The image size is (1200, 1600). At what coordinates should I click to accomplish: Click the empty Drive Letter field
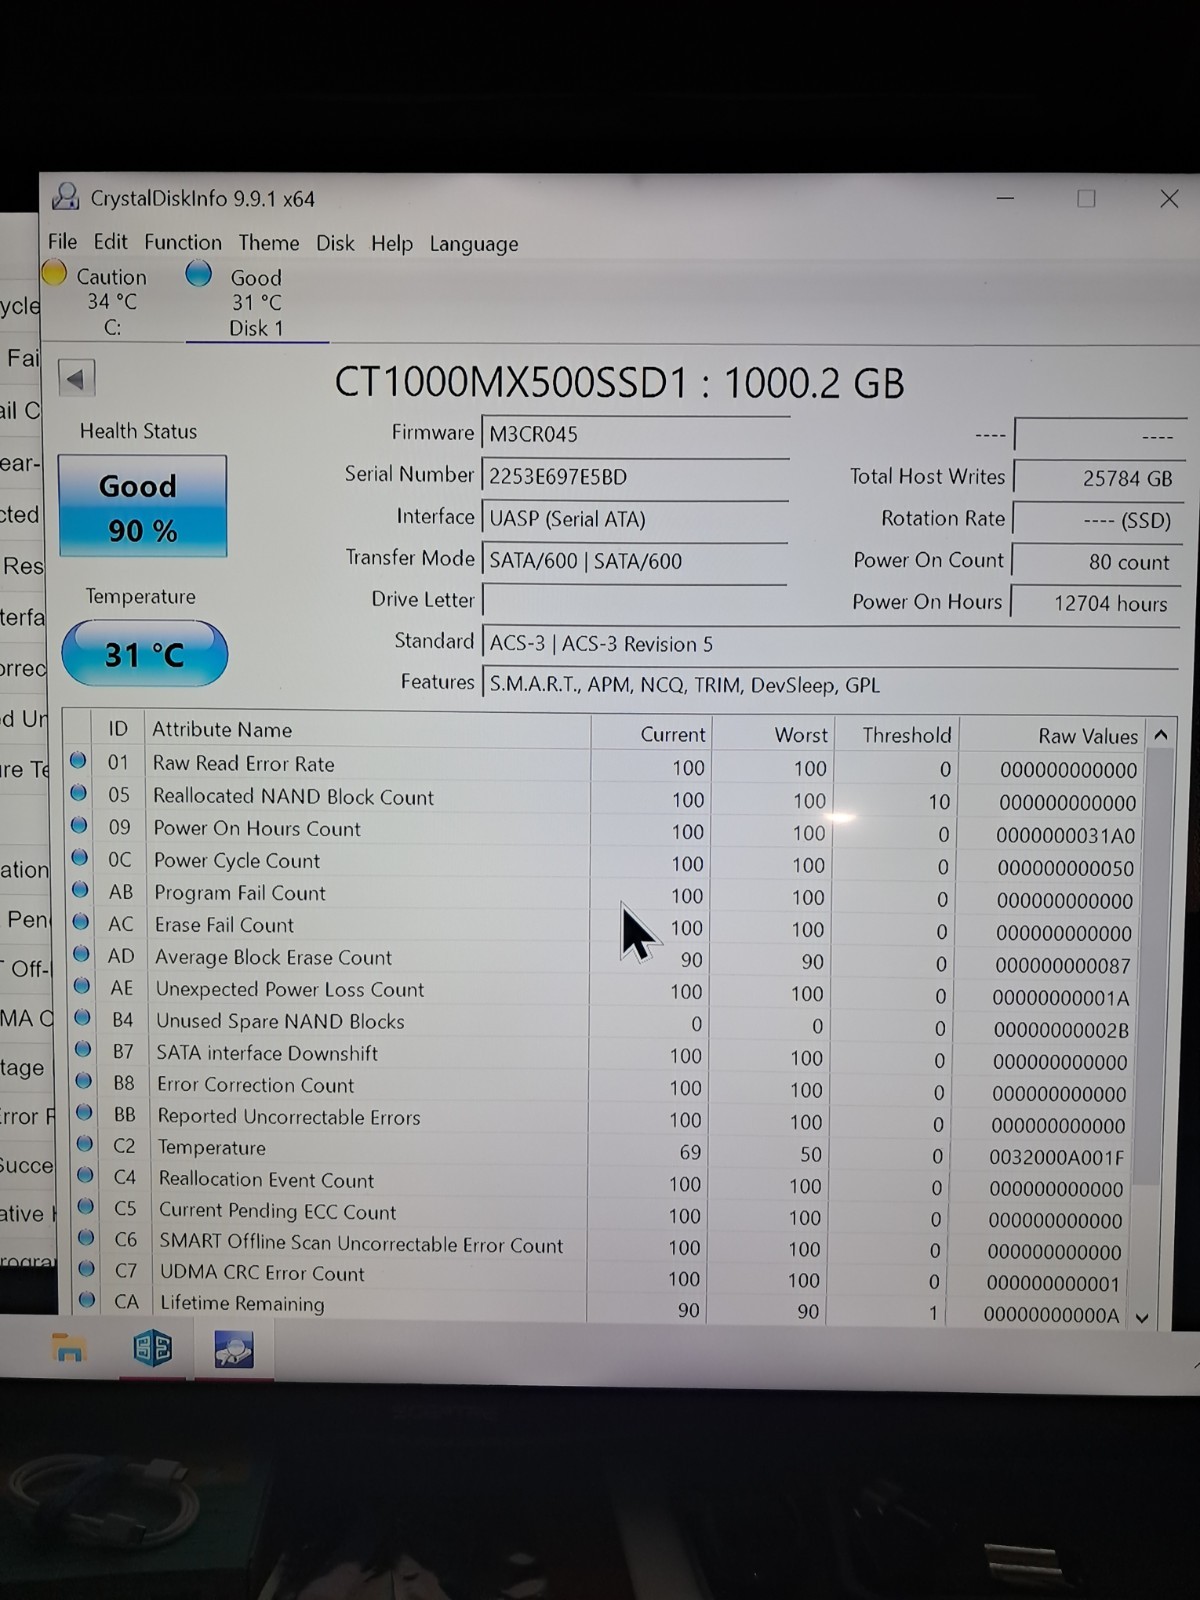[636, 601]
